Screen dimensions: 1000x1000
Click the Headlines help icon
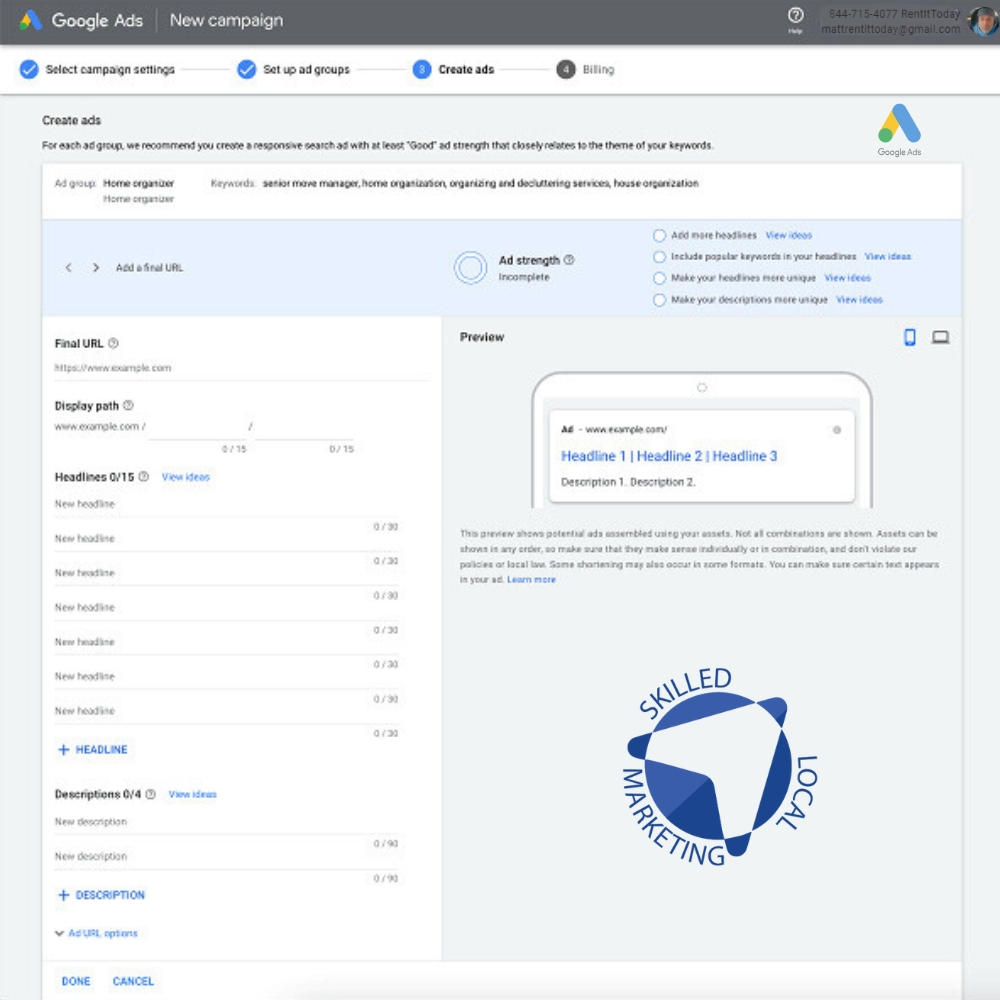[143, 476]
